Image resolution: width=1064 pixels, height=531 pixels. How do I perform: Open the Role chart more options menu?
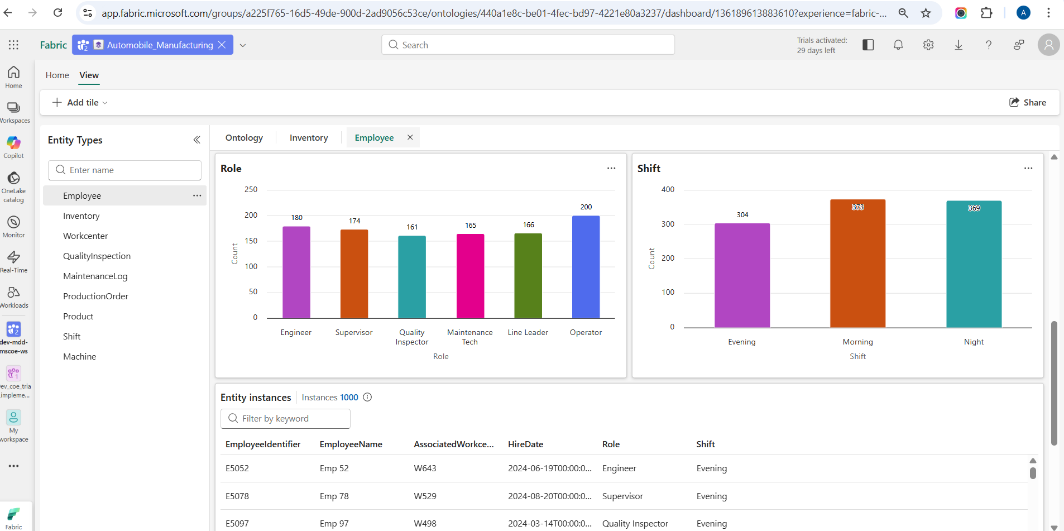pyautogui.click(x=611, y=168)
